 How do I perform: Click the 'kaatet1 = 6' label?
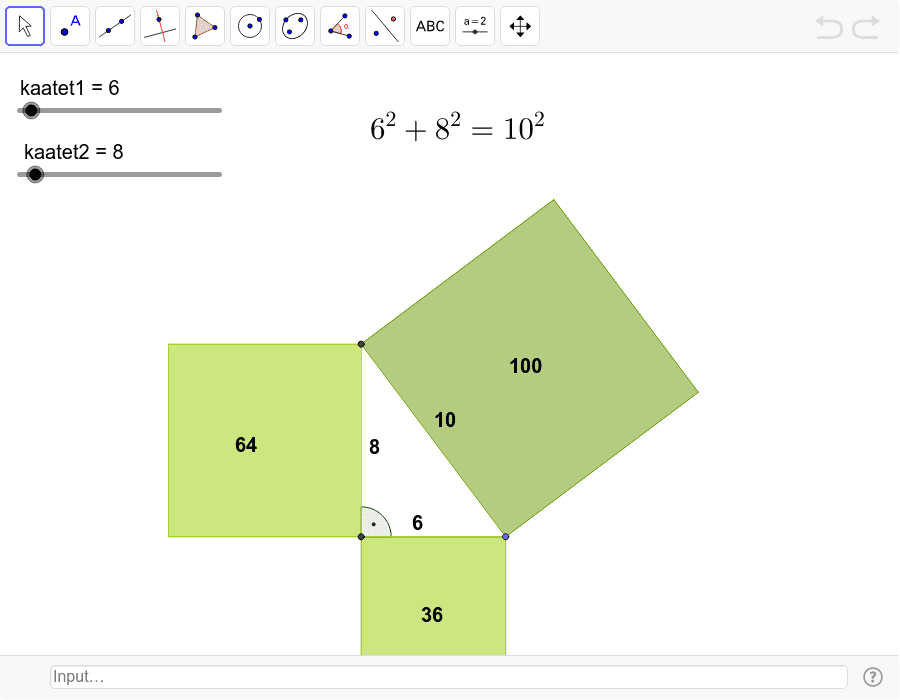(69, 88)
